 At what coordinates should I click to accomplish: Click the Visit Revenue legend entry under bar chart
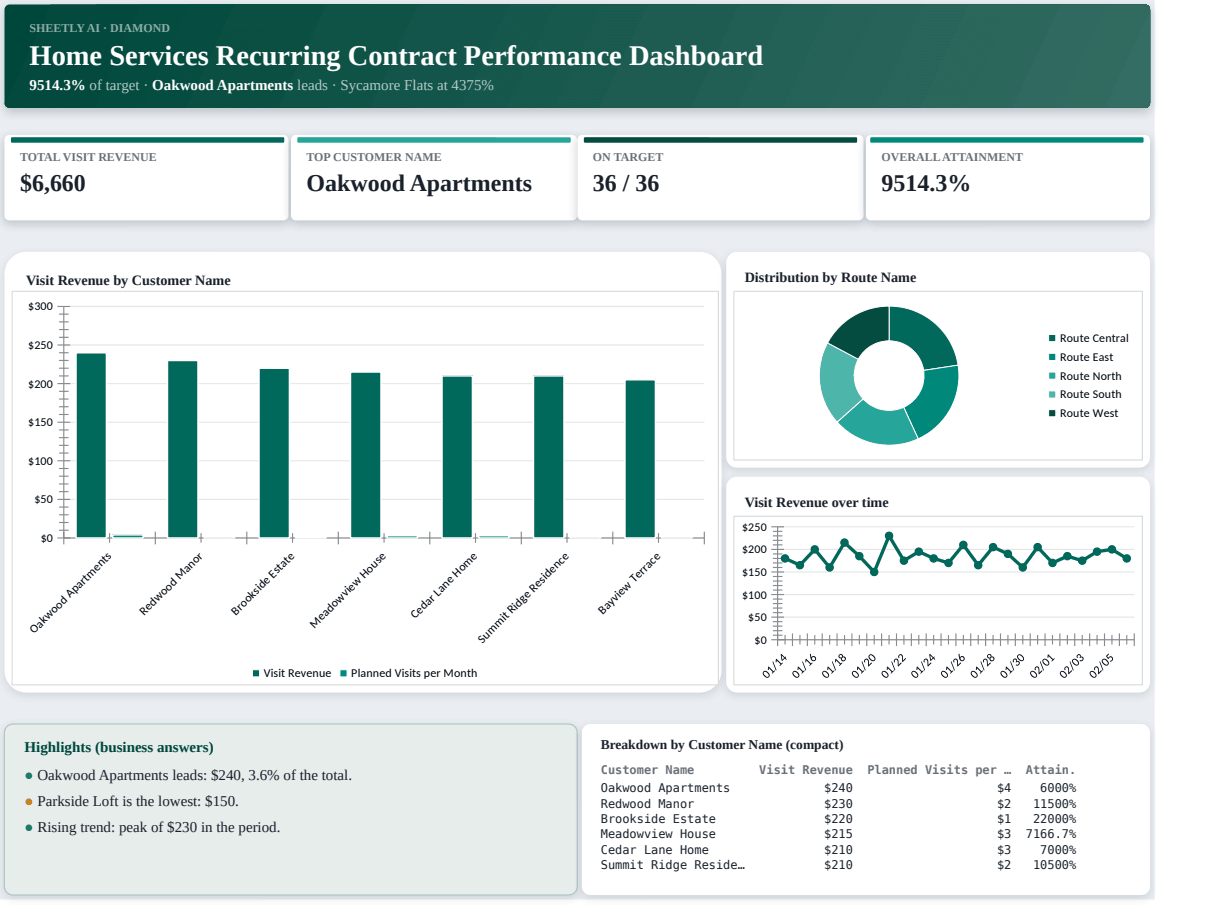click(x=292, y=673)
